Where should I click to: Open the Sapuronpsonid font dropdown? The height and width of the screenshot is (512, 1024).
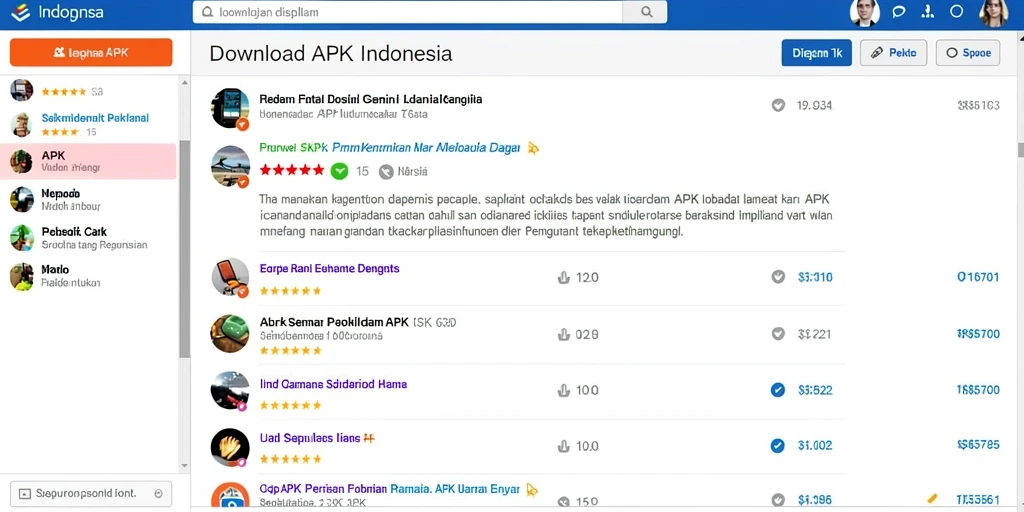pos(91,494)
